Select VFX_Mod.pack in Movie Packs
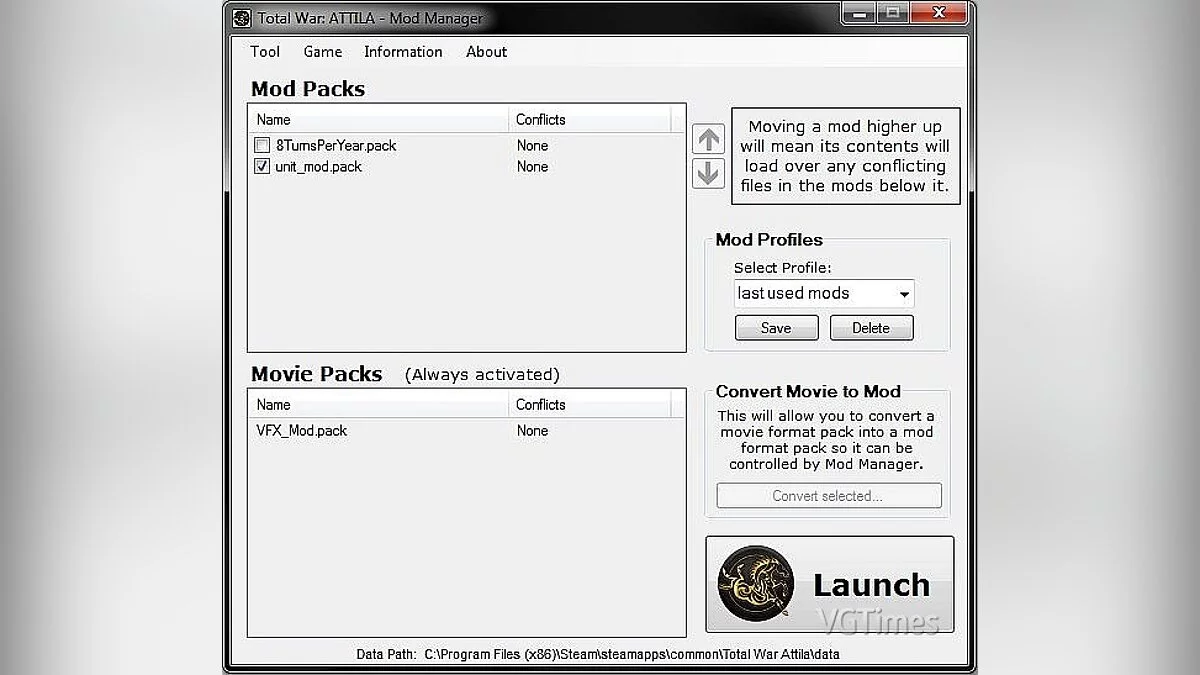Image resolution: width=1200 pixels, height=675 pixels. click(x=302, y=431)
